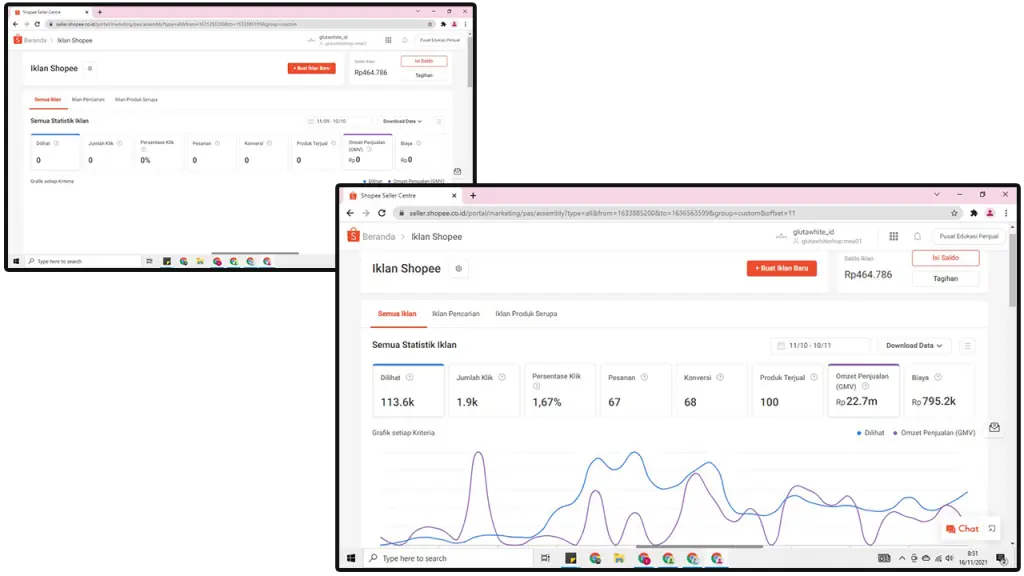Click info icon next to Konversi in front window

[x=720, y=377]
